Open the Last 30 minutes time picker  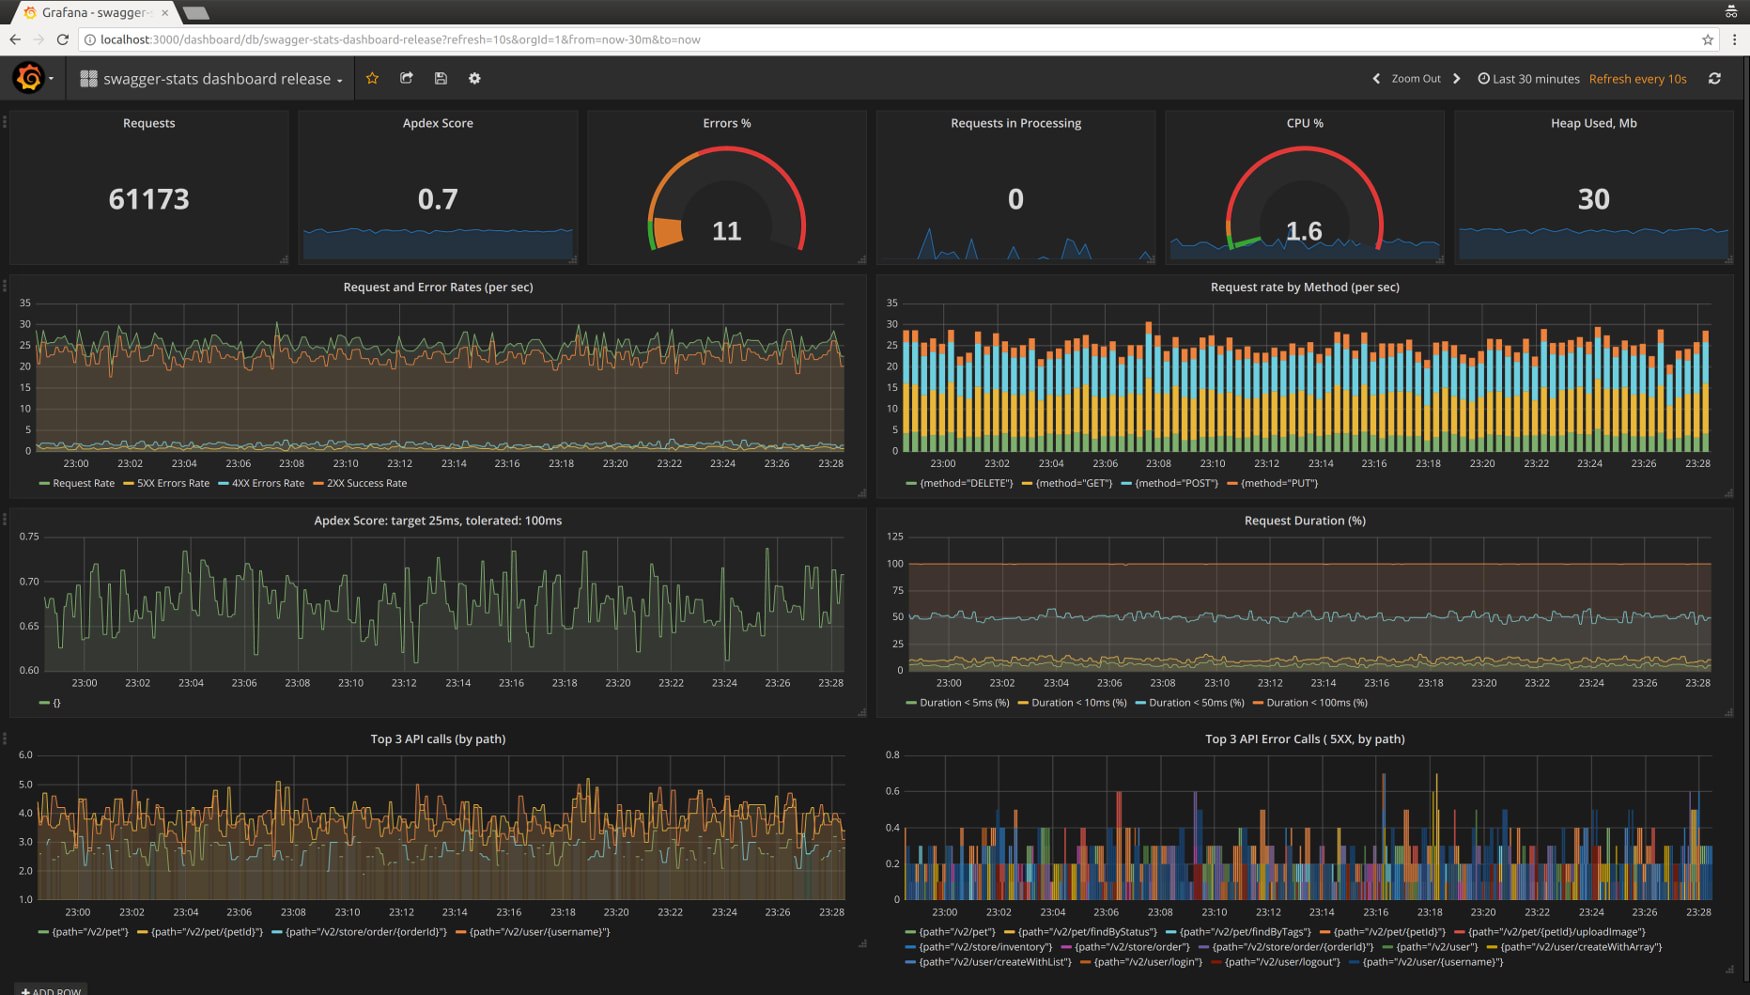click(1535, 78)
